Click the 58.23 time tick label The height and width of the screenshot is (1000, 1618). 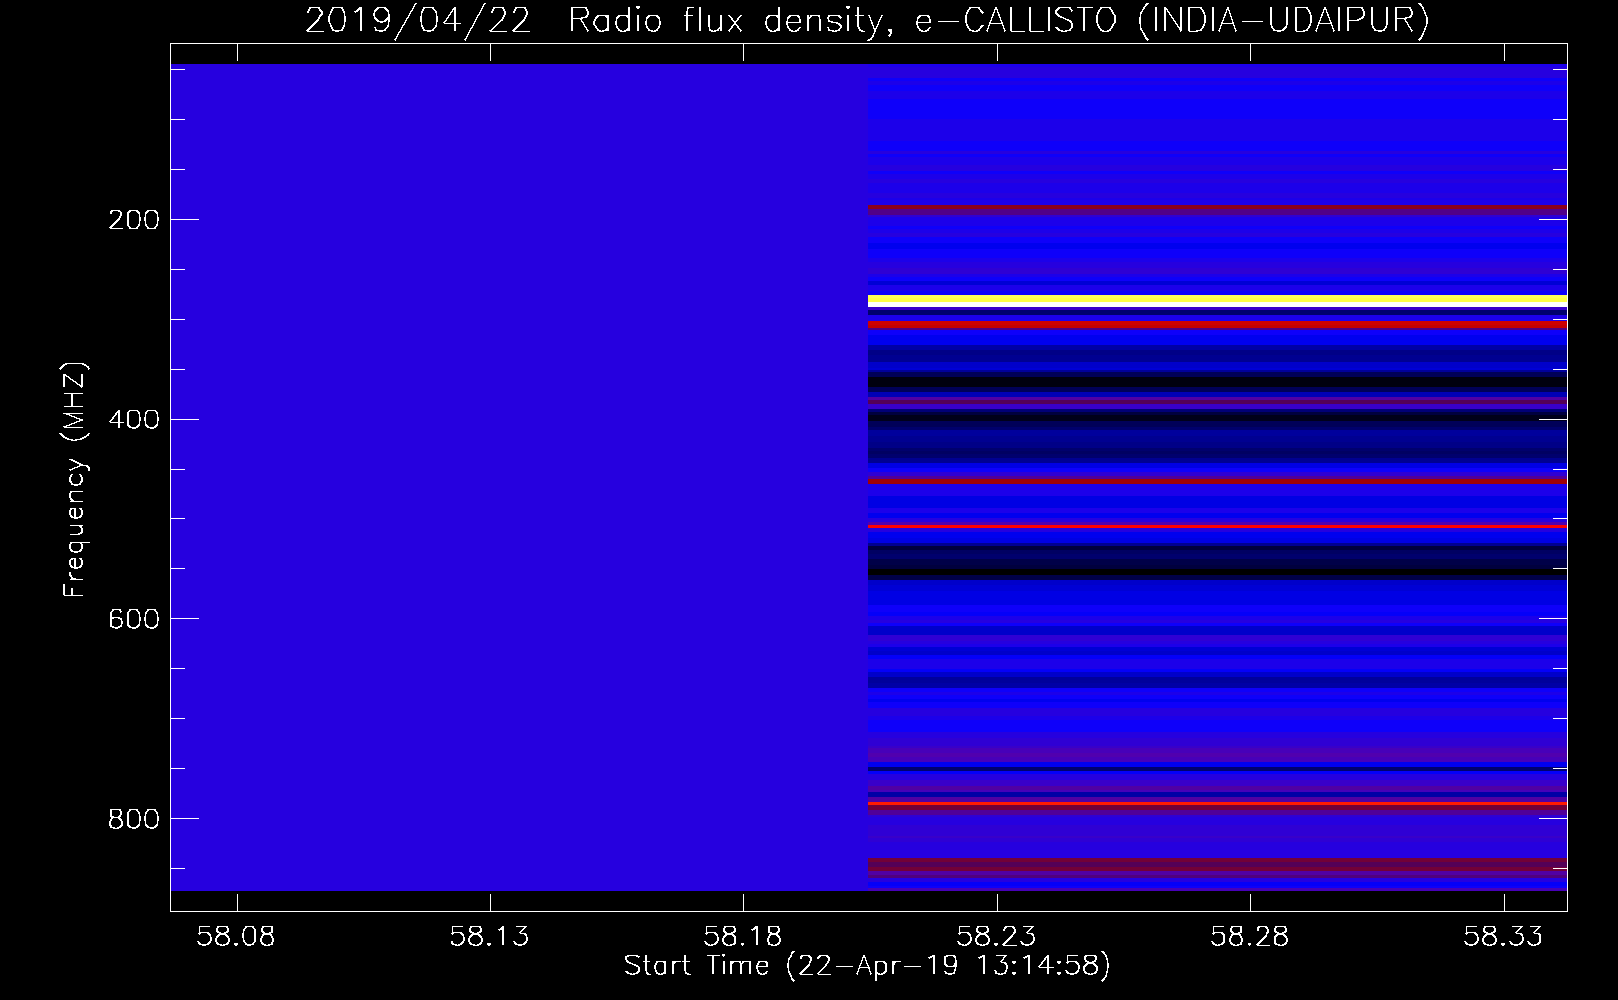coord(996,936)
